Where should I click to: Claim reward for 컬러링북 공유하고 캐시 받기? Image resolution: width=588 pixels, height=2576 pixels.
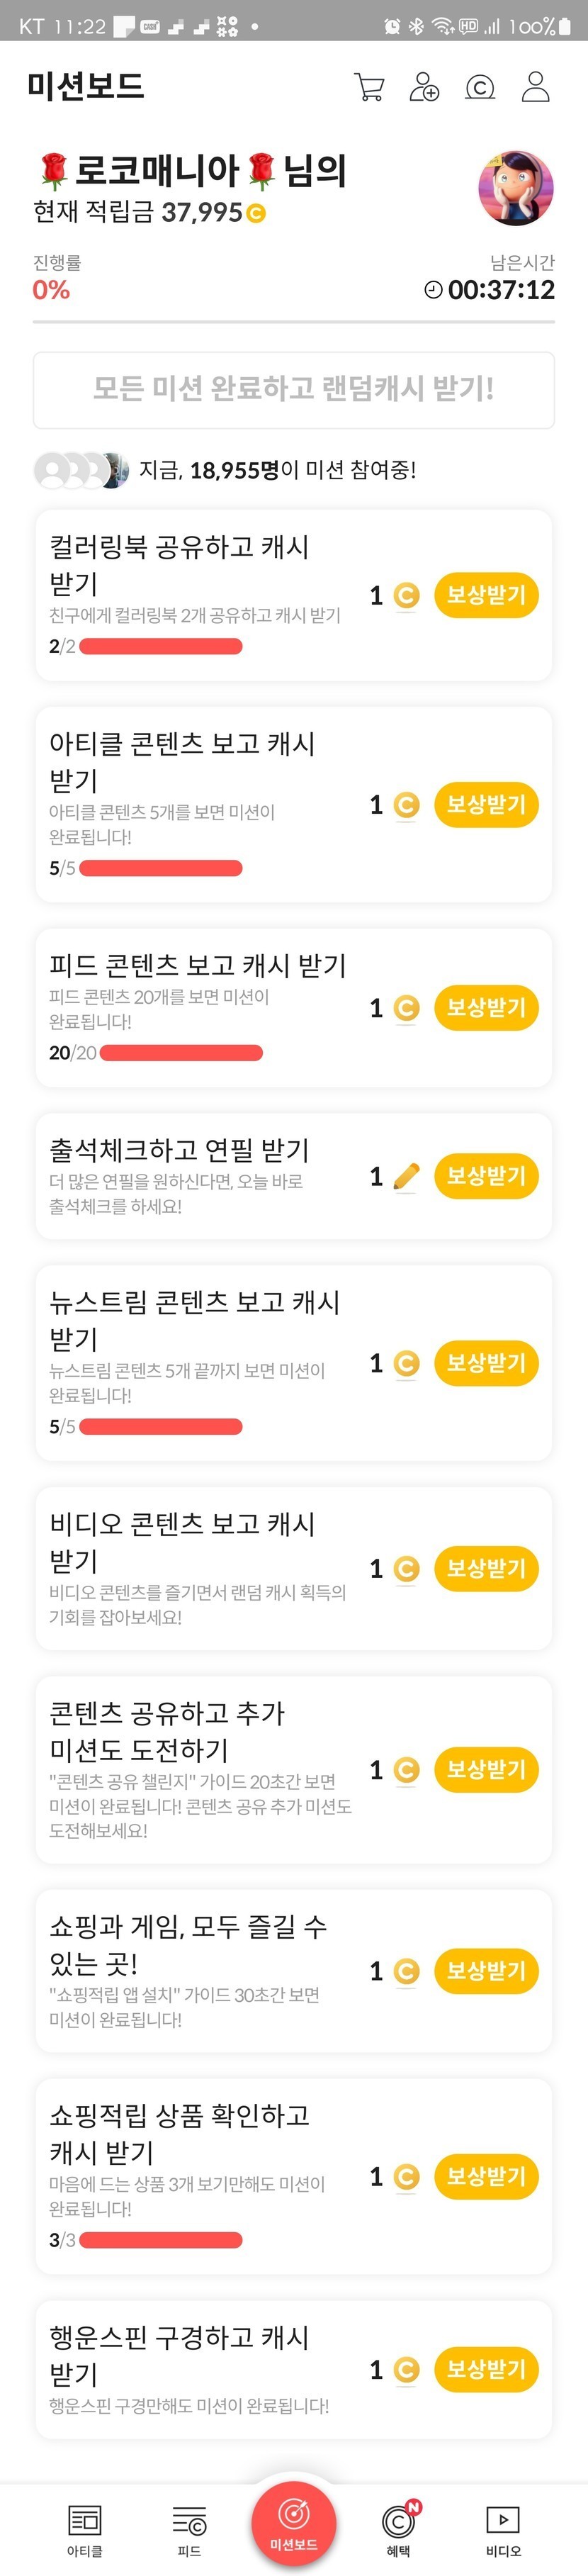pyautogui.click(x=486, y=595)
